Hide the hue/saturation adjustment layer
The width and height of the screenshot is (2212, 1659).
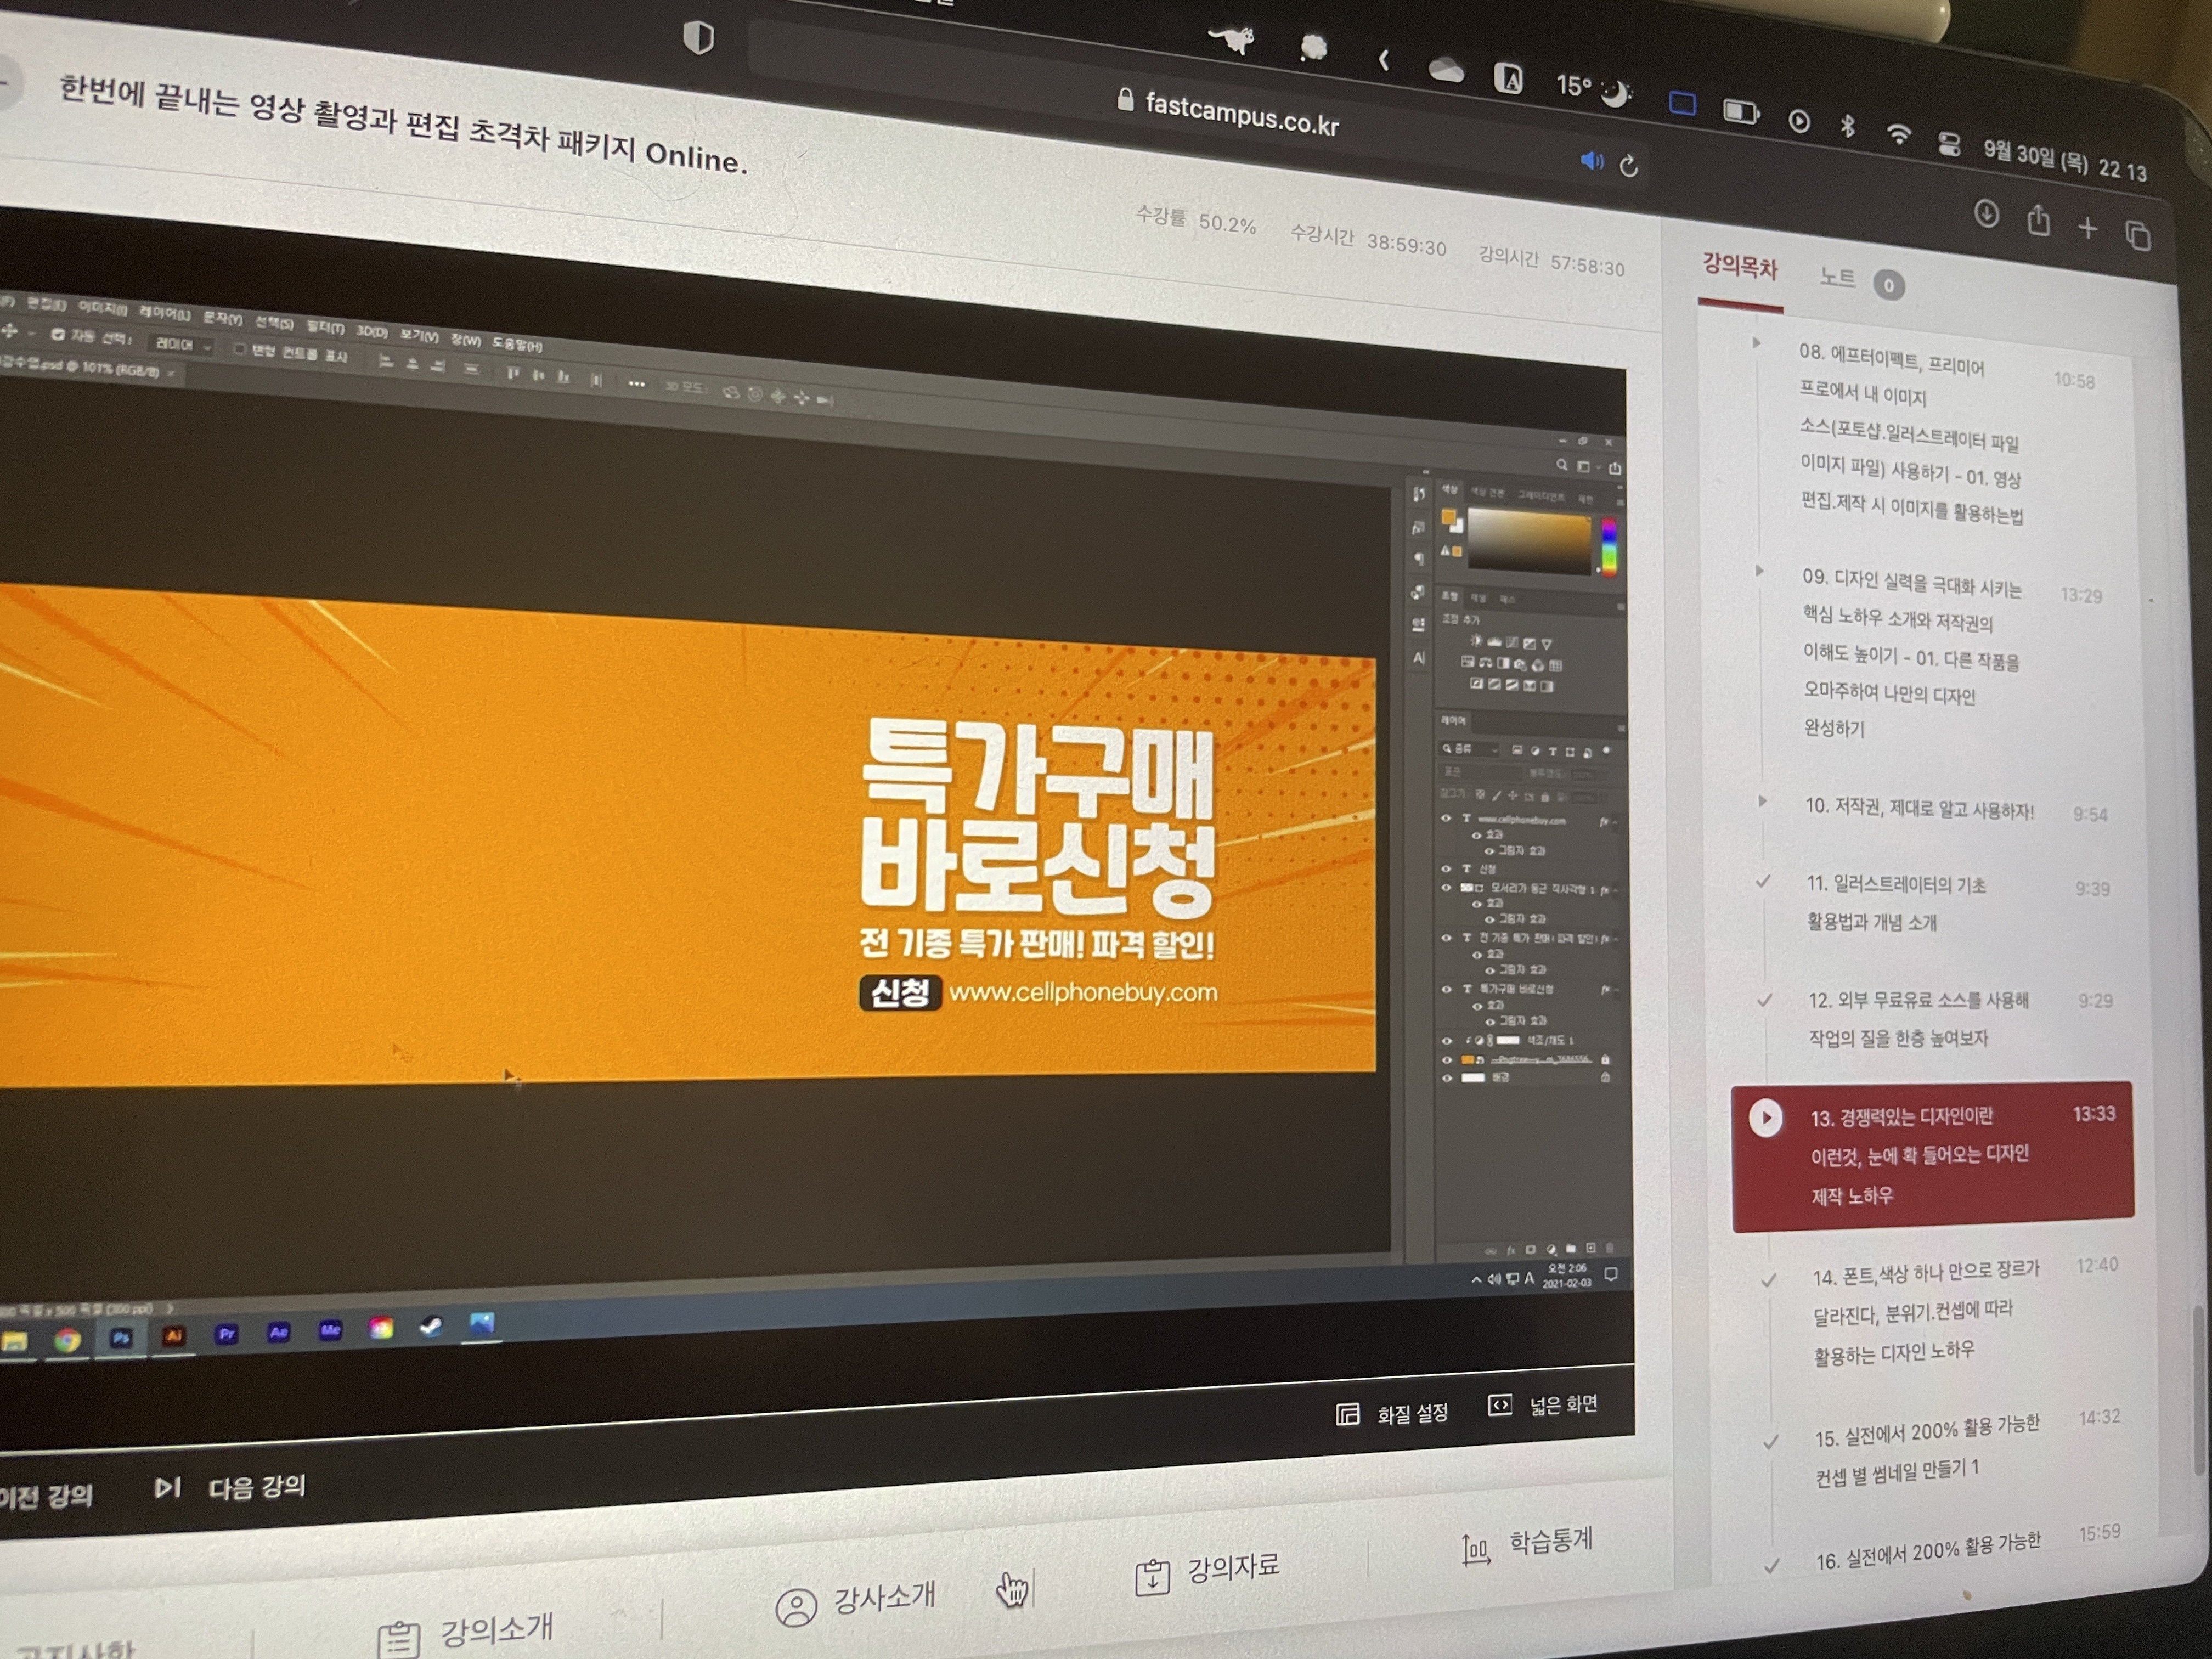[1446, 1041]
